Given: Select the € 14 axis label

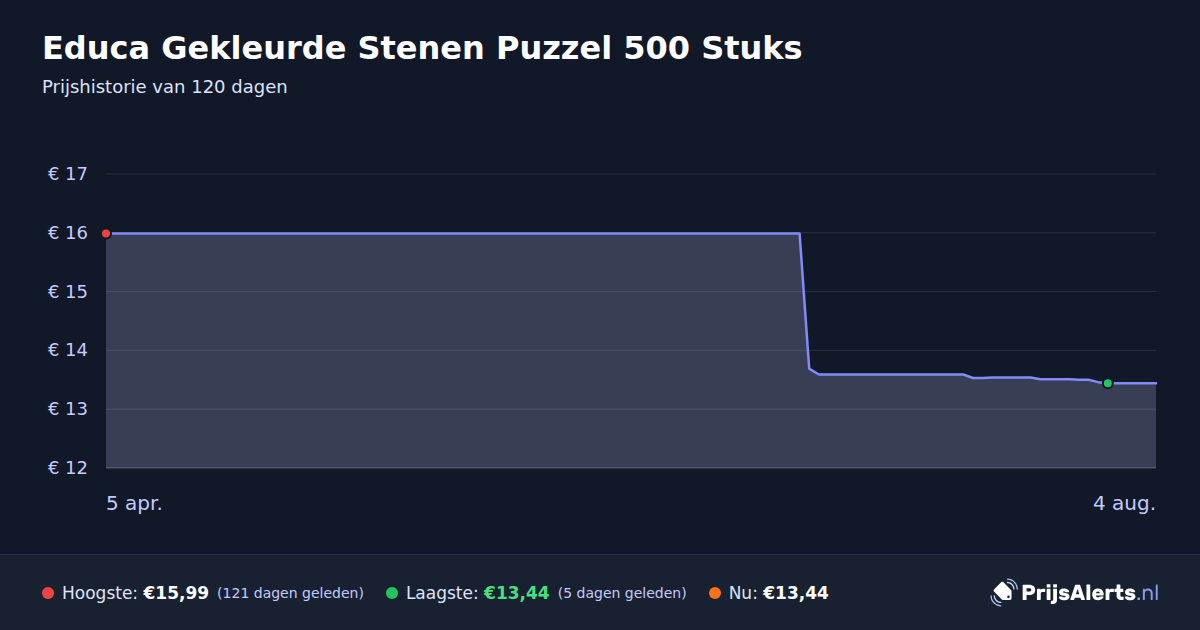Looking at the screenshot, I should [x=68, y=350].
